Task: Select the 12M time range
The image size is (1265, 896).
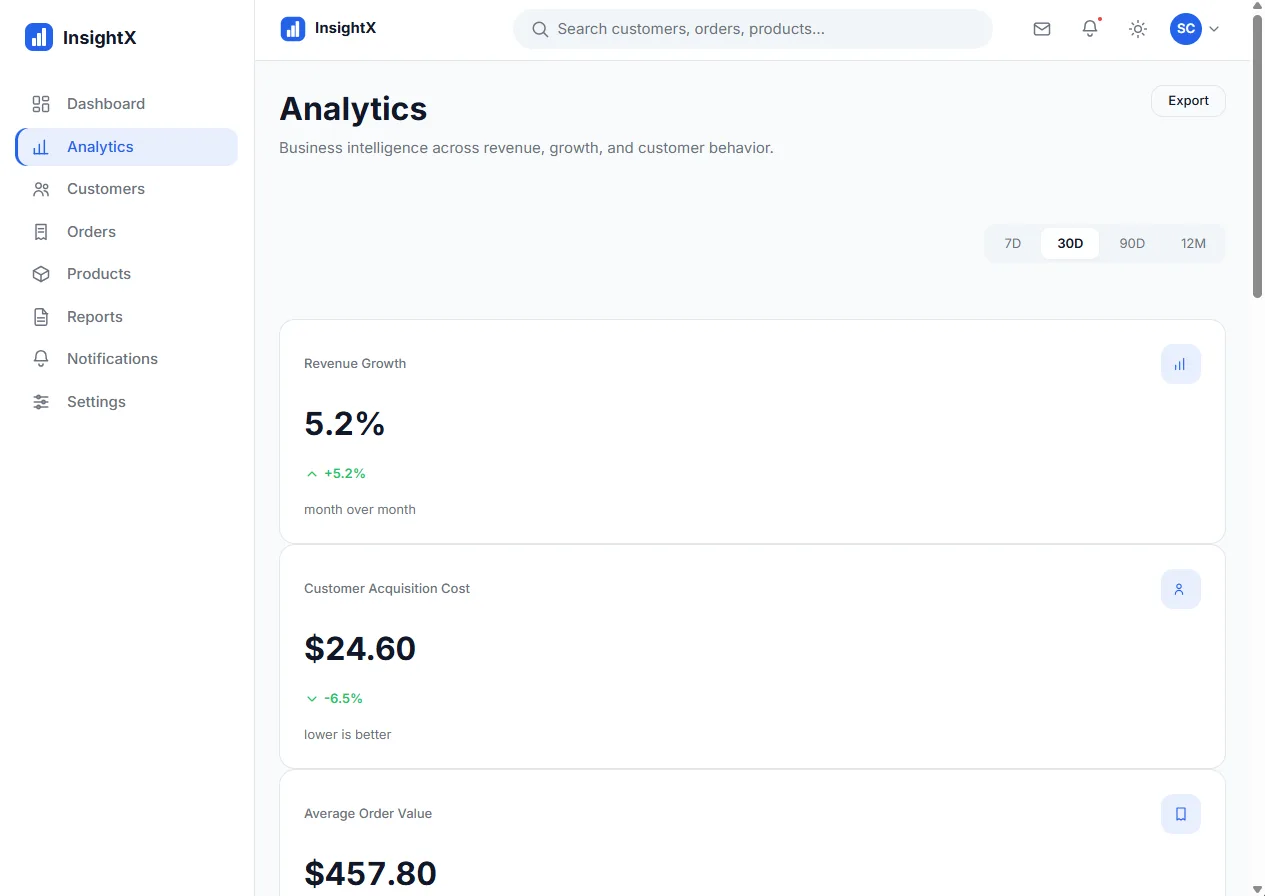Action: [x=1193, y=244]
